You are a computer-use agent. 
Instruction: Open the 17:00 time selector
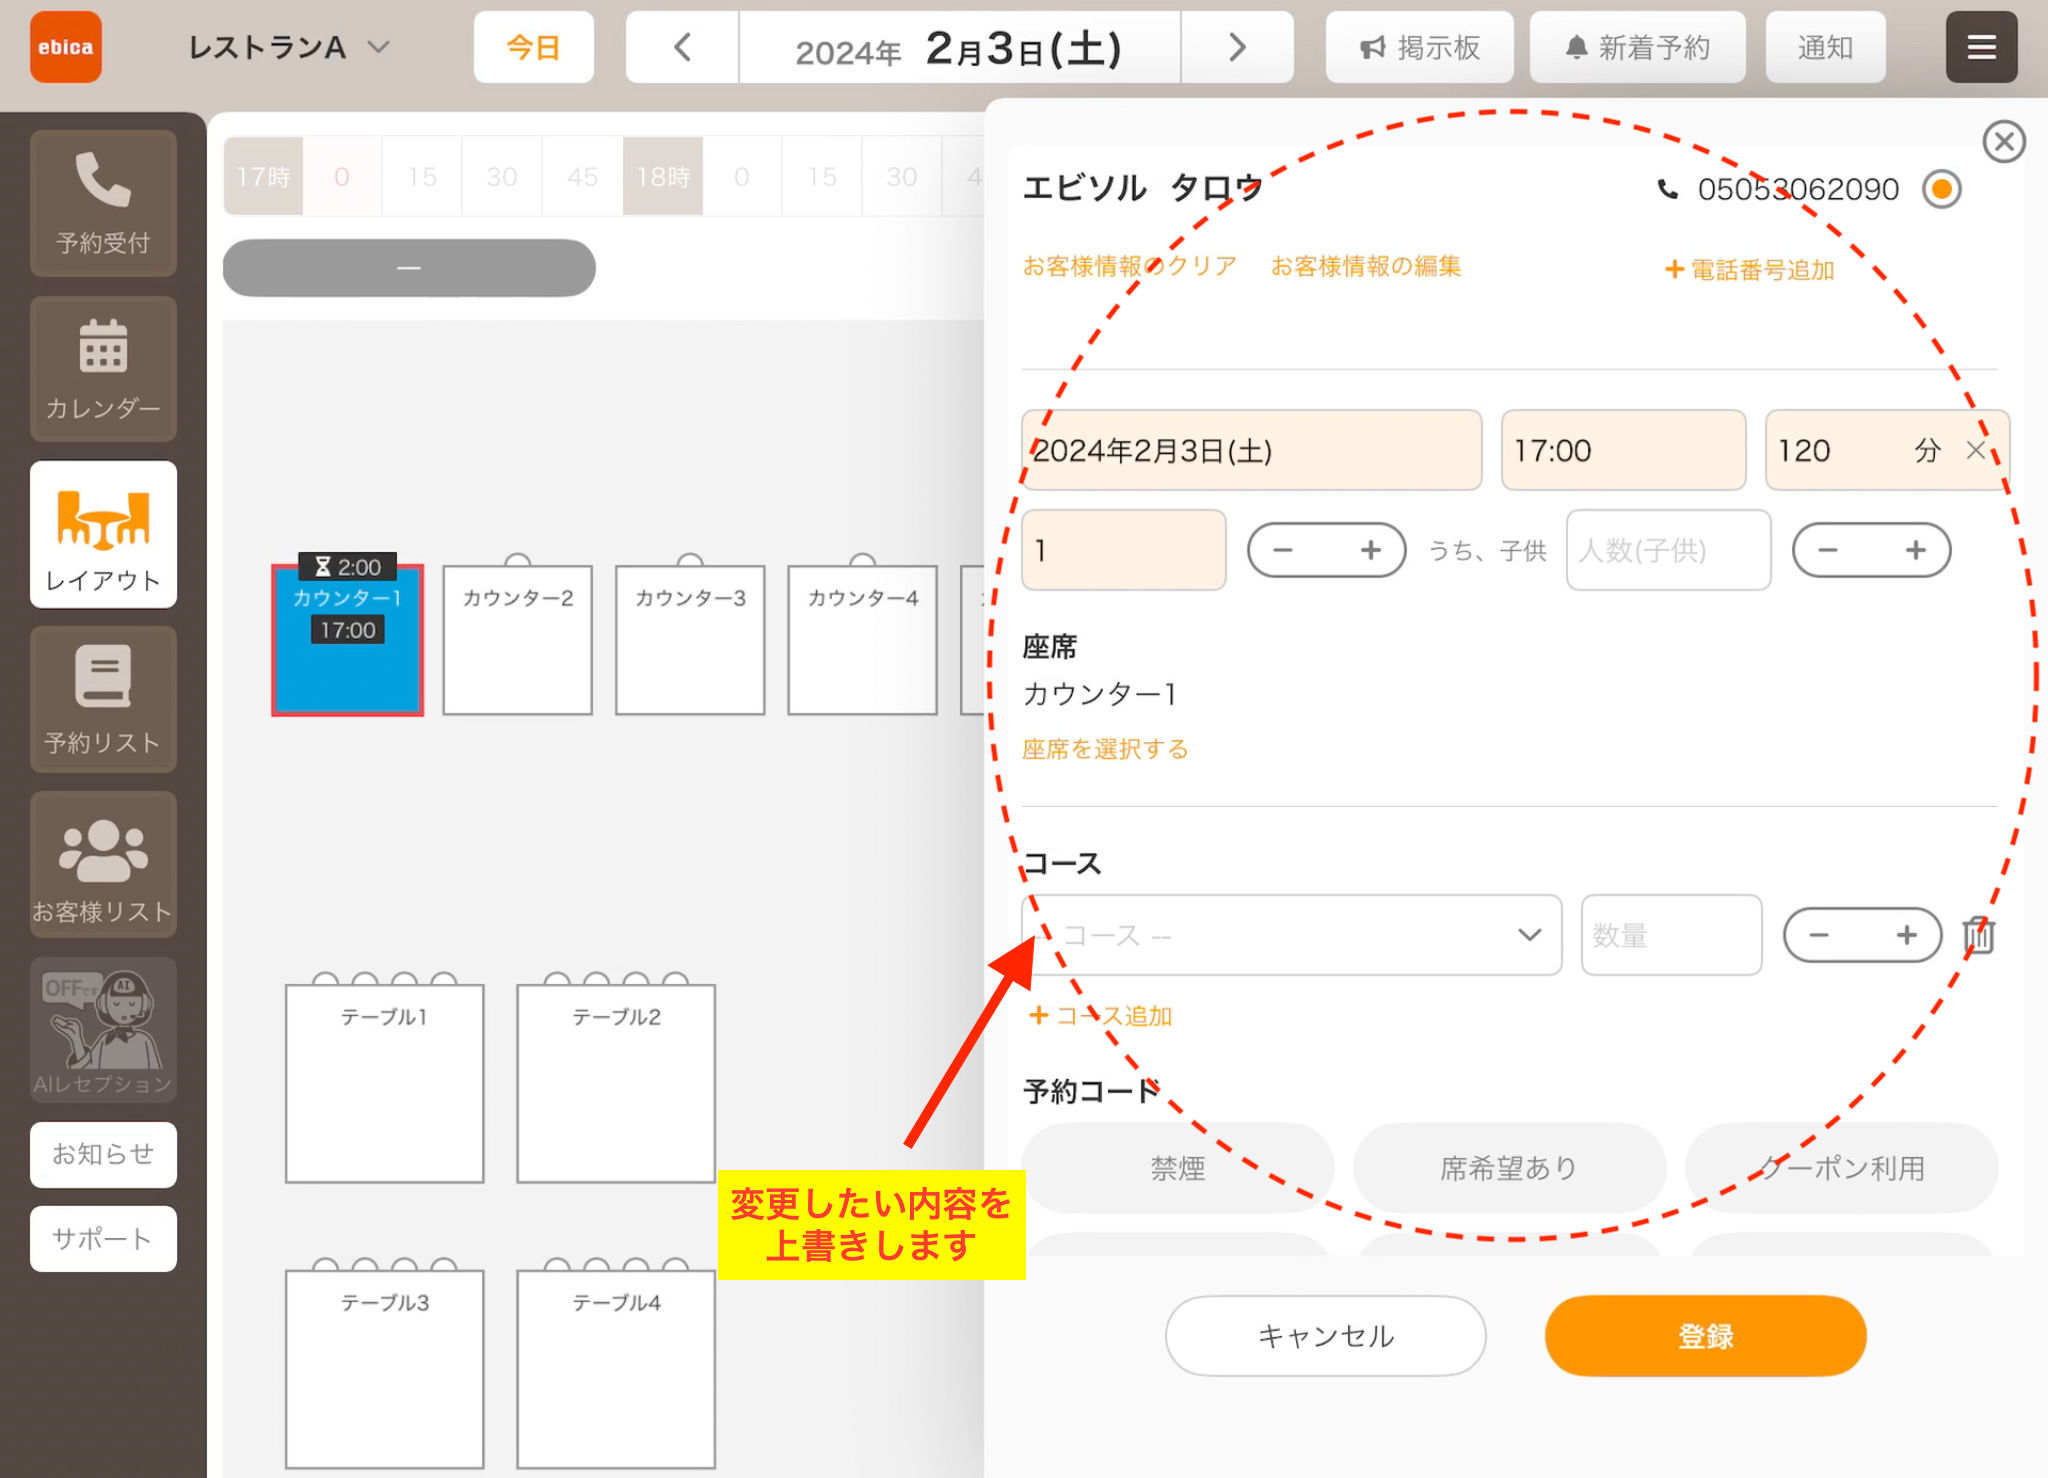(x=1623, y=450)
